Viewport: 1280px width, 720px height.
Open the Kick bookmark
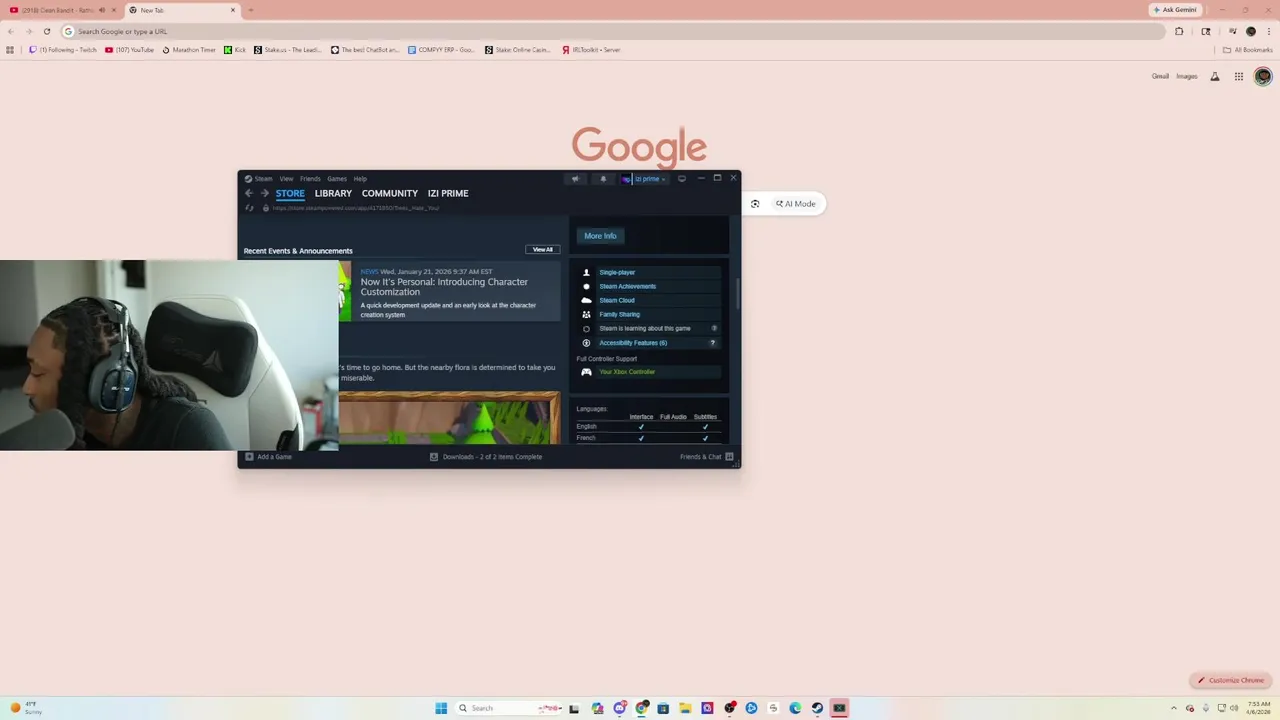click(235, 50)
